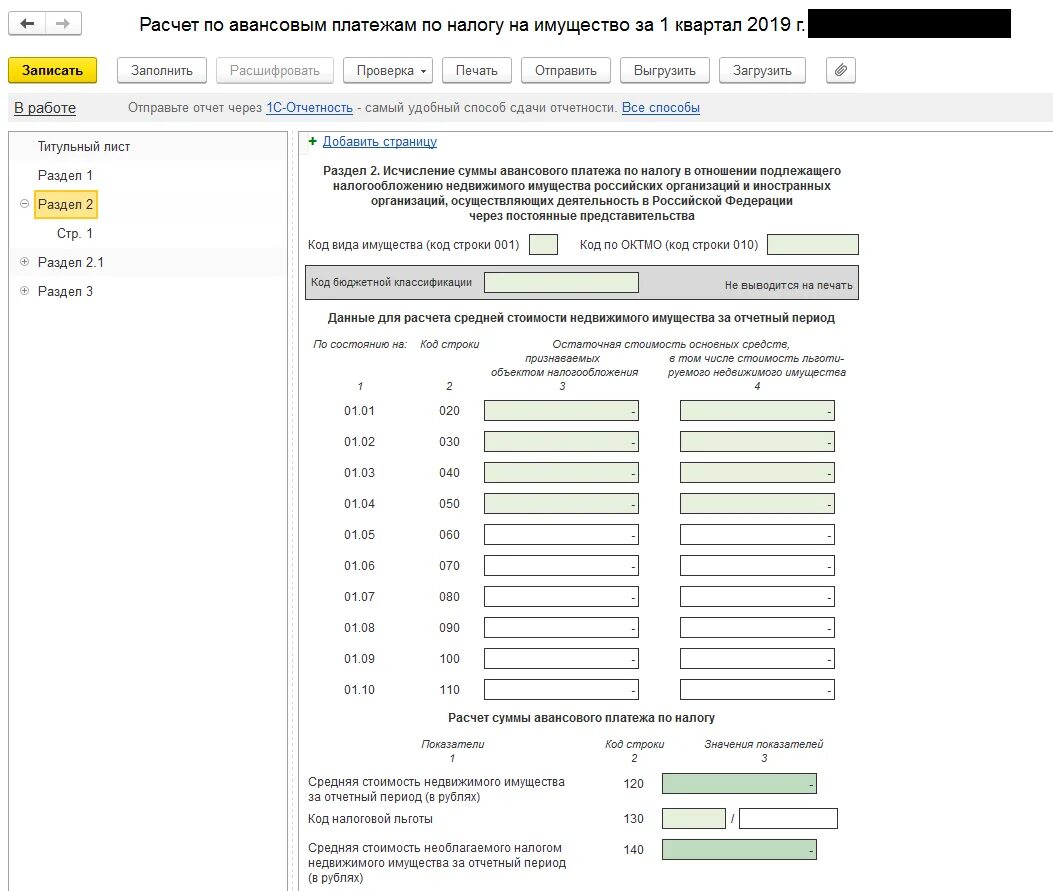
Task: Click row 070 column 3 field
Action: coord(561,565)
